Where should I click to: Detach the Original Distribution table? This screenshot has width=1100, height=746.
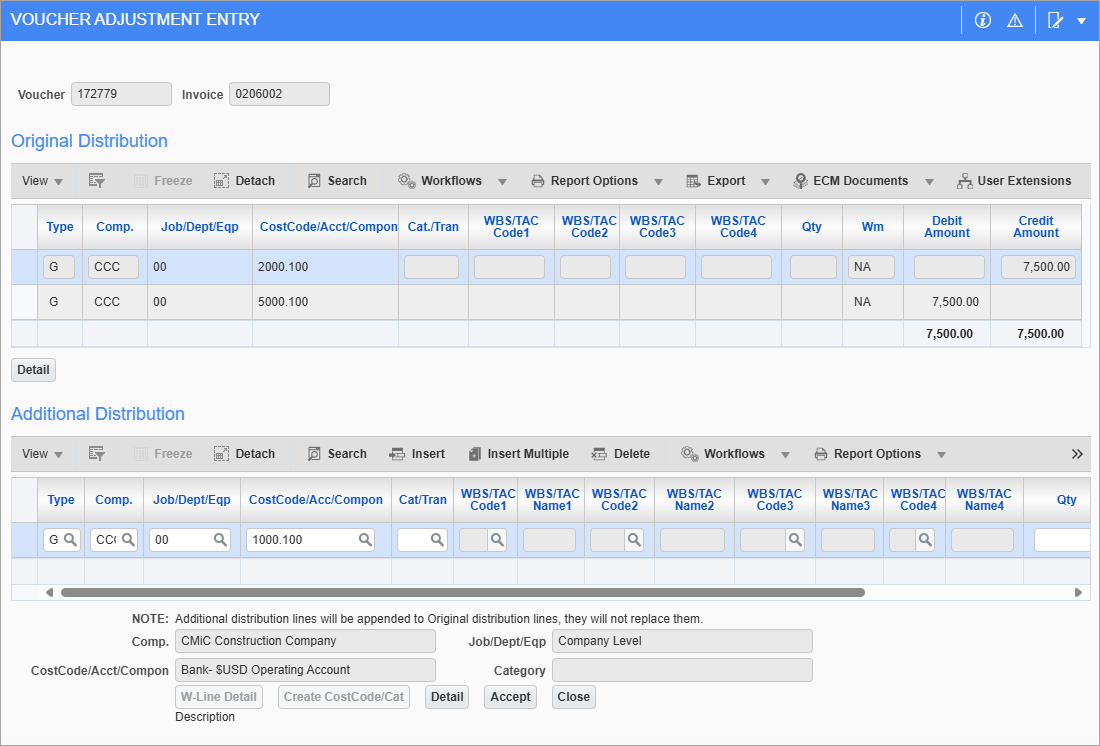click(245, 181)
